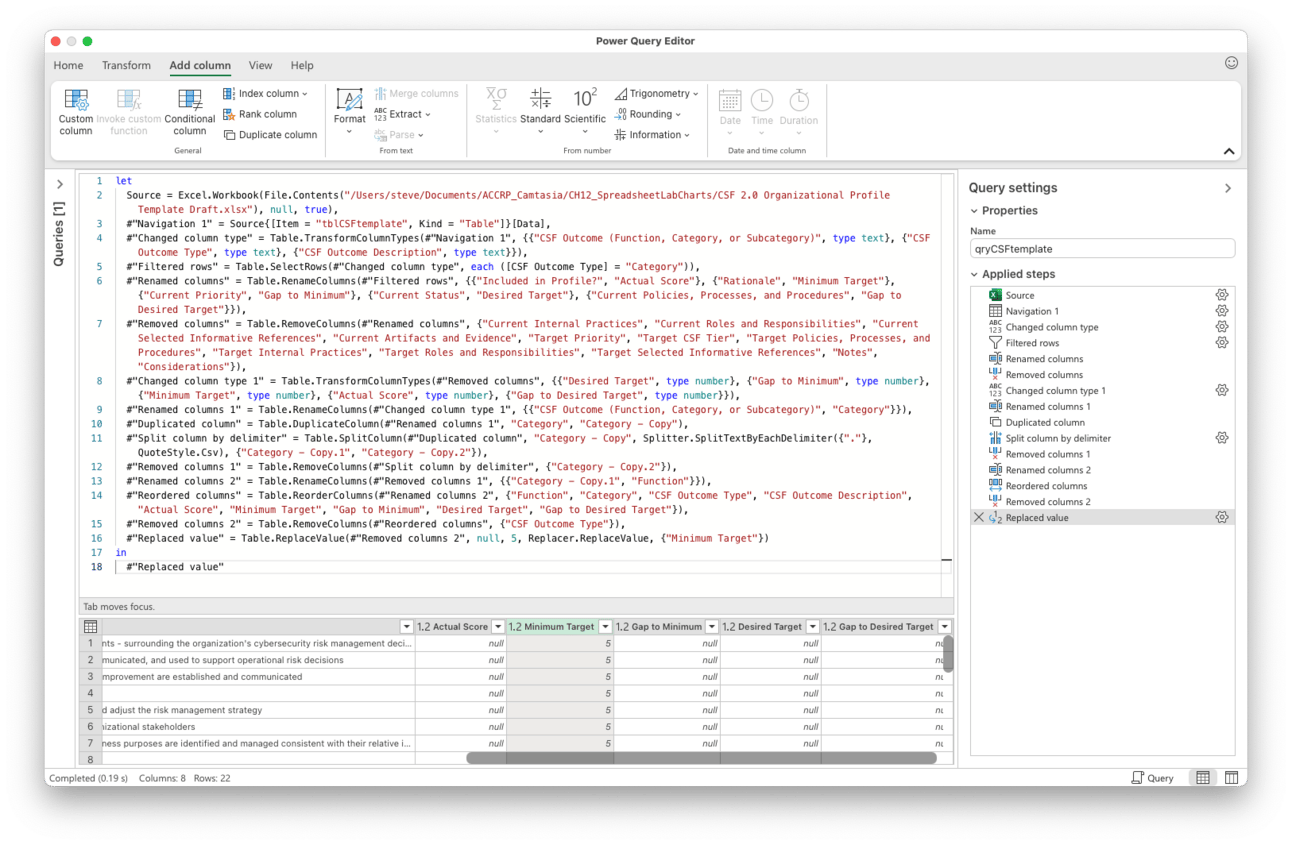1292x845 pixels.
Task: Switch to the Transform tab
Action: [x=126, y=65]
